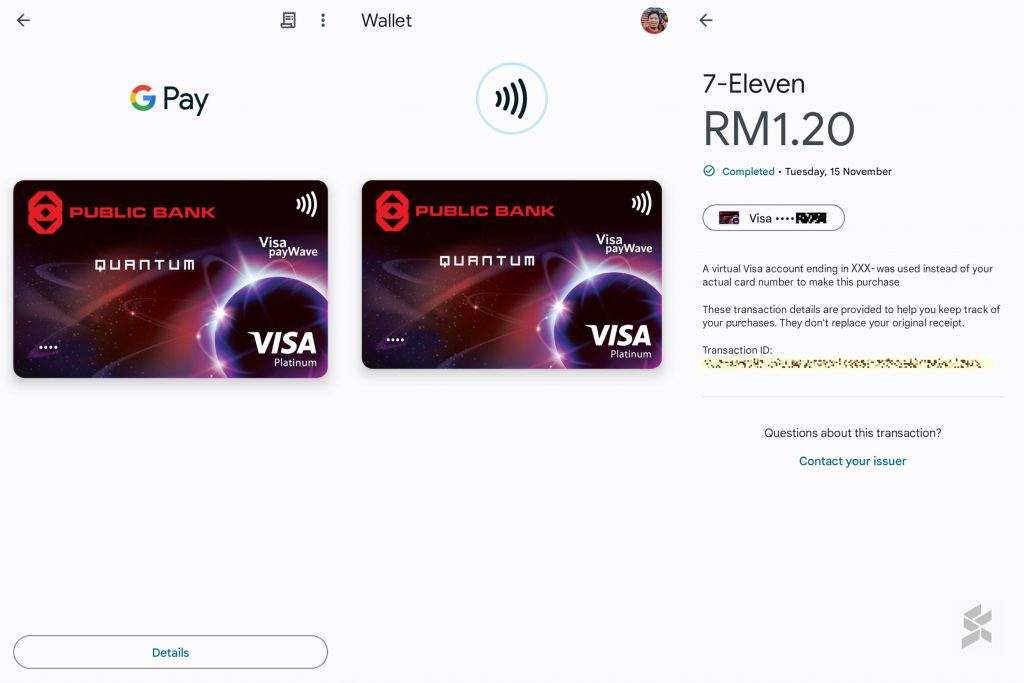
Task: Go back using the left panel's arrow
Action: [x=24, y=20]
